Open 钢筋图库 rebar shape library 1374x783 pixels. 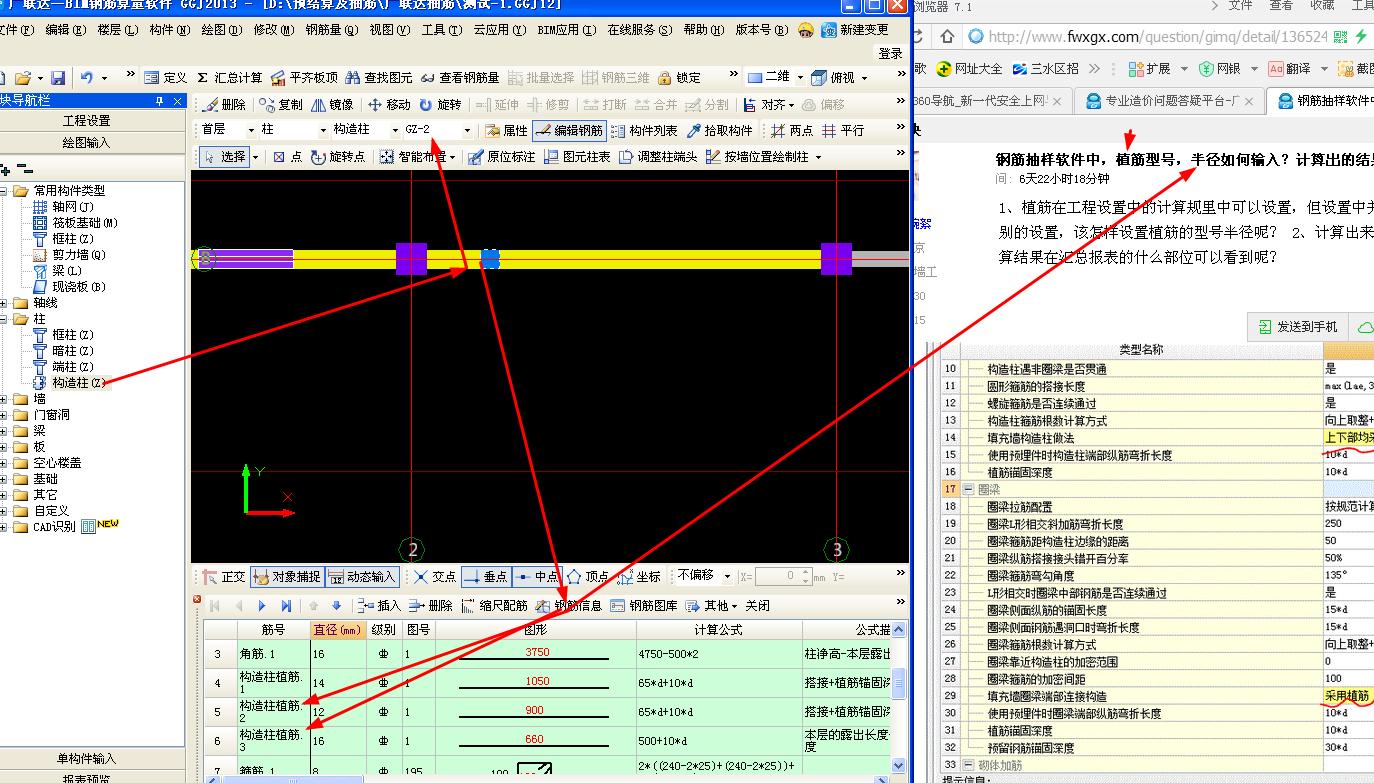tap(644, 605)
